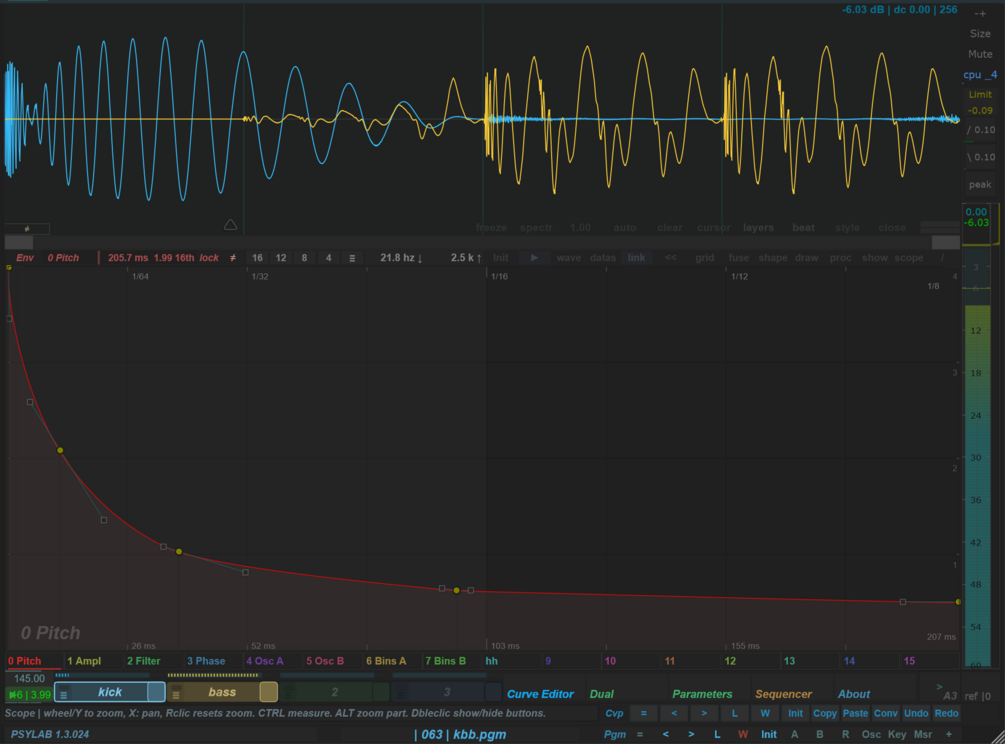Click Pgm row L load button
Image resolution: width=1005 pixels, height=744 pixels.
[x=717, y=734]
